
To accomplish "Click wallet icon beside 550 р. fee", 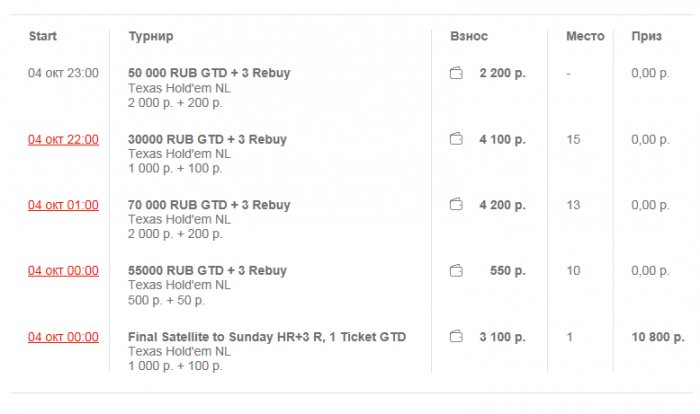I will coord(456,271).
